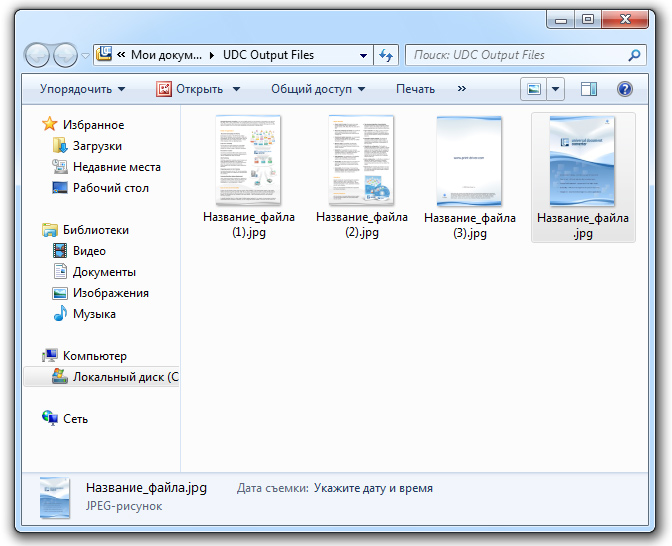
Task: Open the Документы library
Action: pyautogui.click(x=104, y=272)
